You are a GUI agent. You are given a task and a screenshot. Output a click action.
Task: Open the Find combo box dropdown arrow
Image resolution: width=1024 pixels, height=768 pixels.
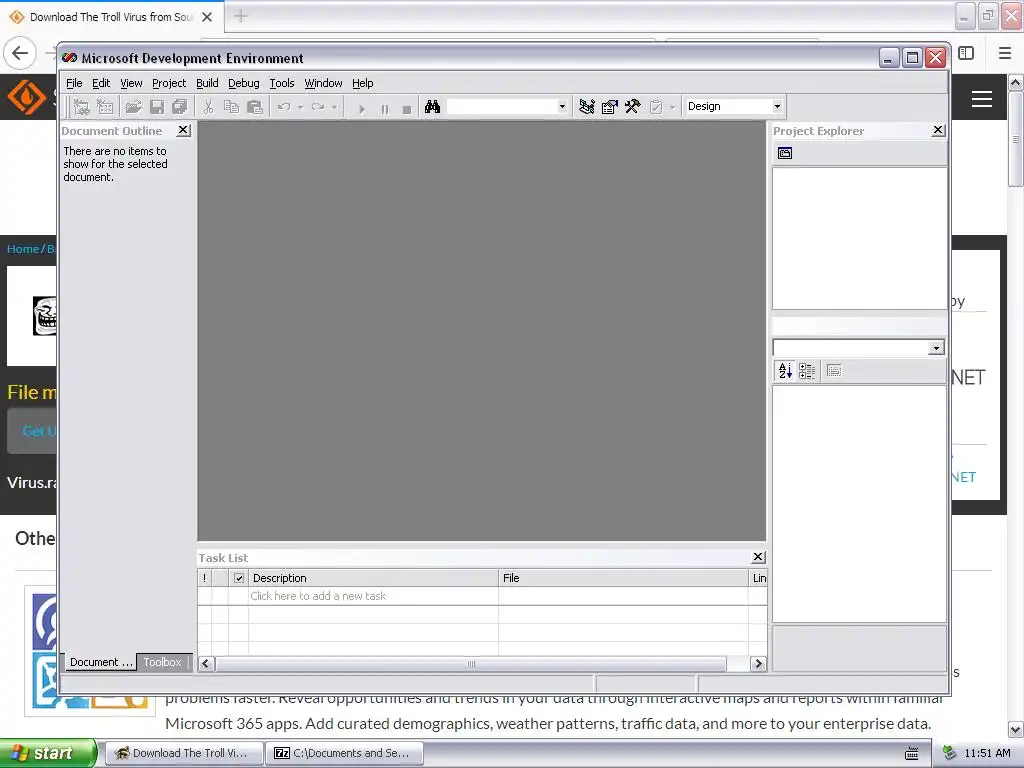[x=562, y=106]
